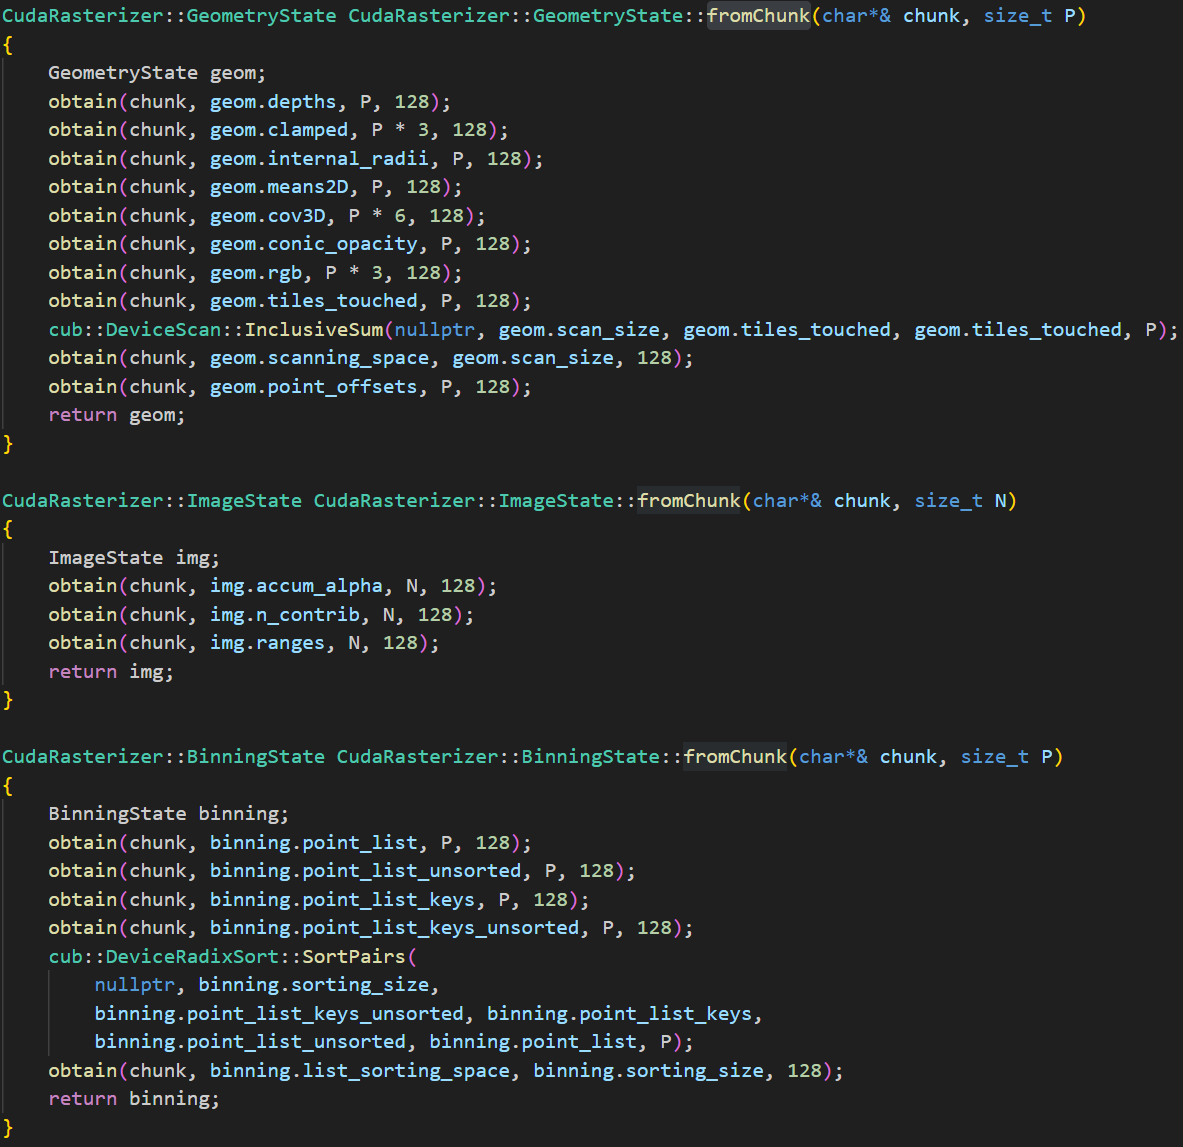Image resolution: width=1183 pixels, height=1147 pixels.
Task: Click img.accum_alpha argument
Action: (296, 586)
